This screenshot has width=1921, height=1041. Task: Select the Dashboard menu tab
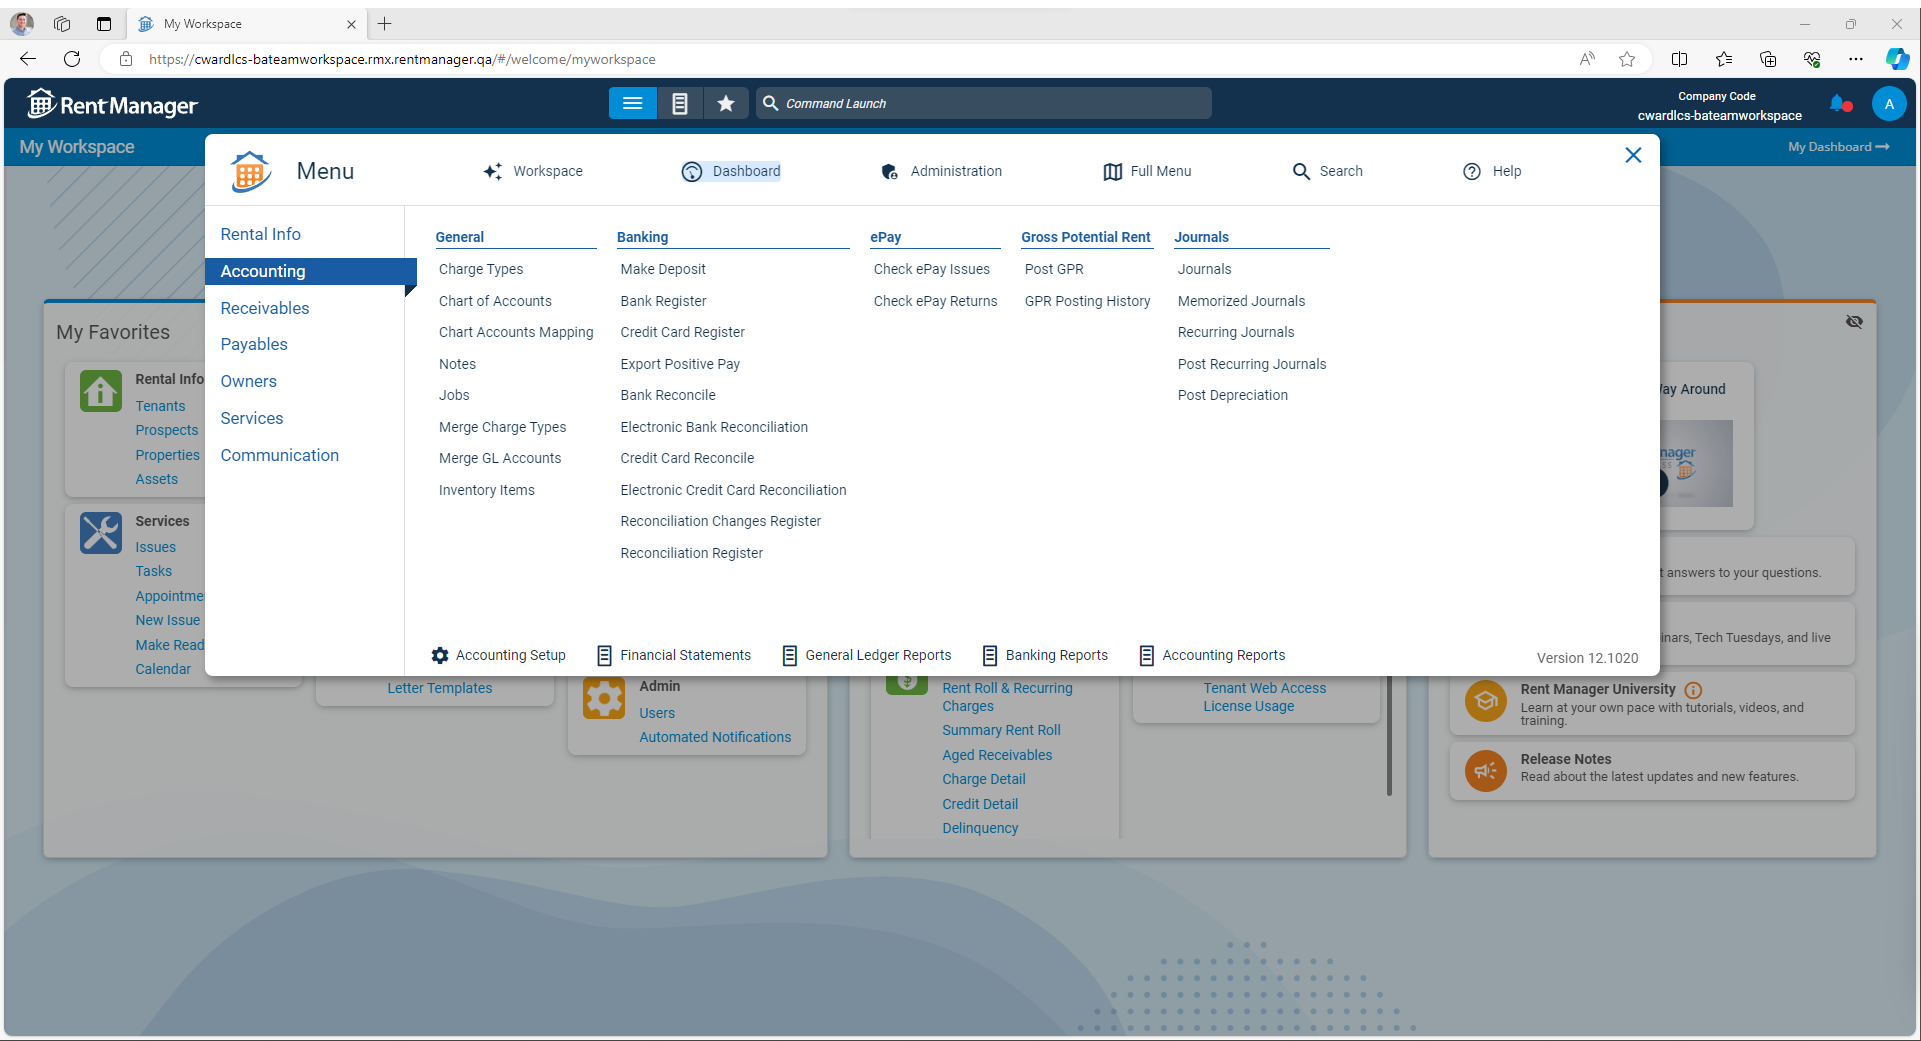pyautogui.click(x=731, y=171)
